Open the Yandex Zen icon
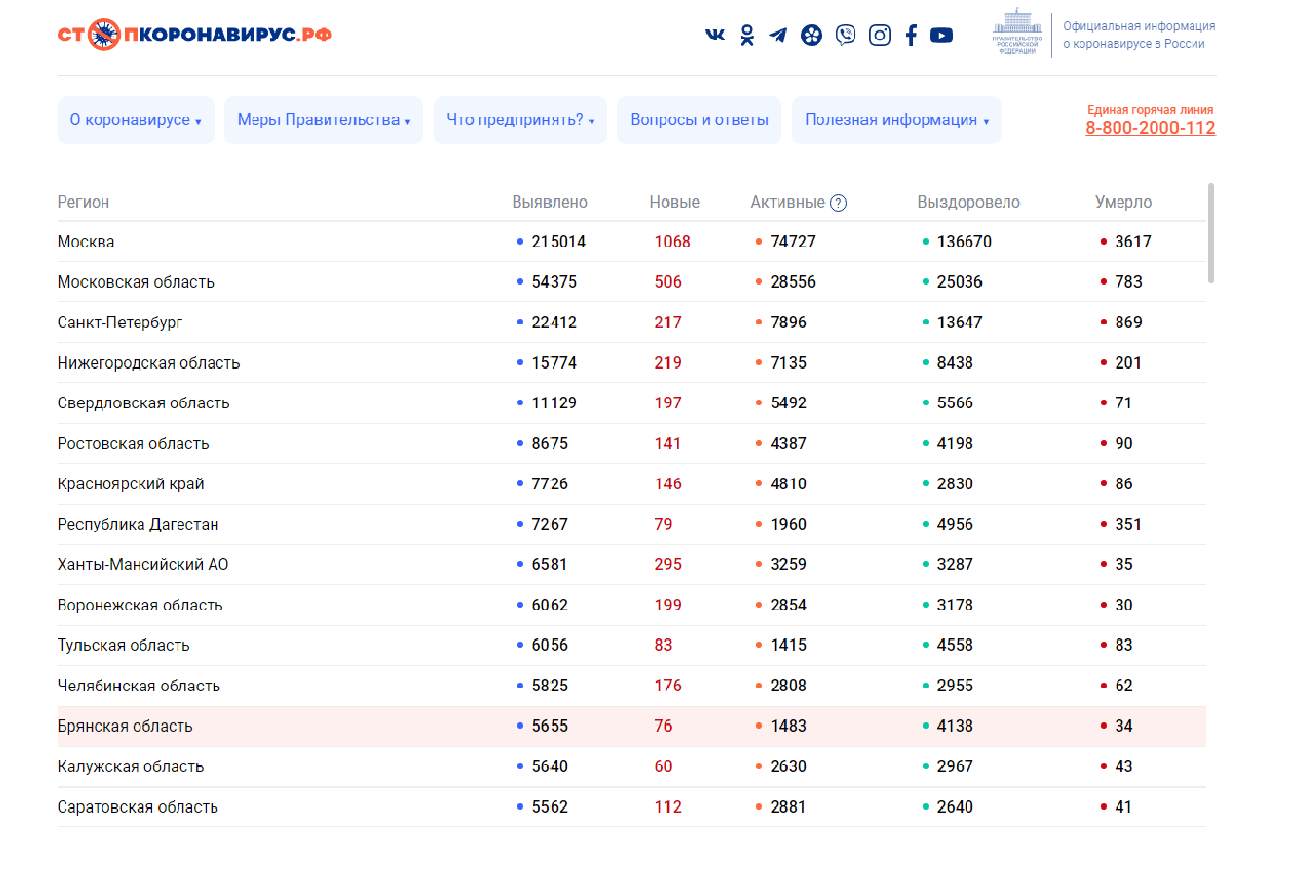 [x=812, y=35]
